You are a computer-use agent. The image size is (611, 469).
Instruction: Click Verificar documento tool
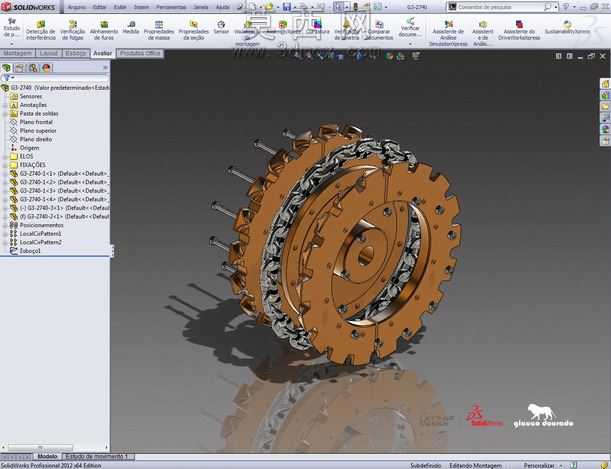point(410,27)
